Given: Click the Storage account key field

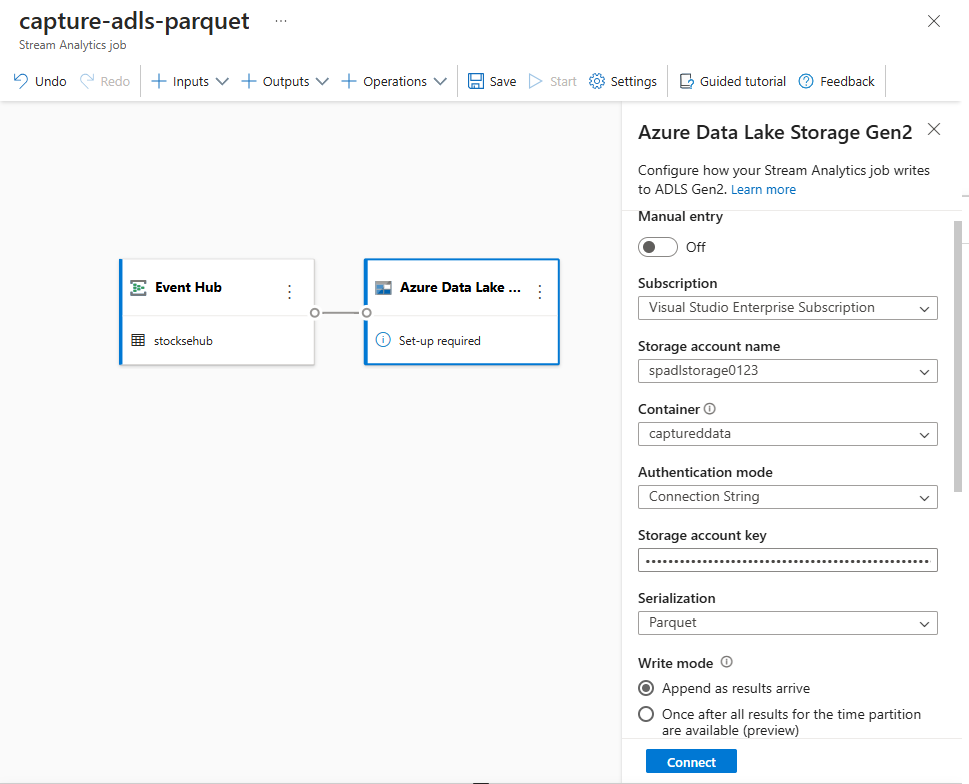Looking at the screenshot, I should pos(787,560).
